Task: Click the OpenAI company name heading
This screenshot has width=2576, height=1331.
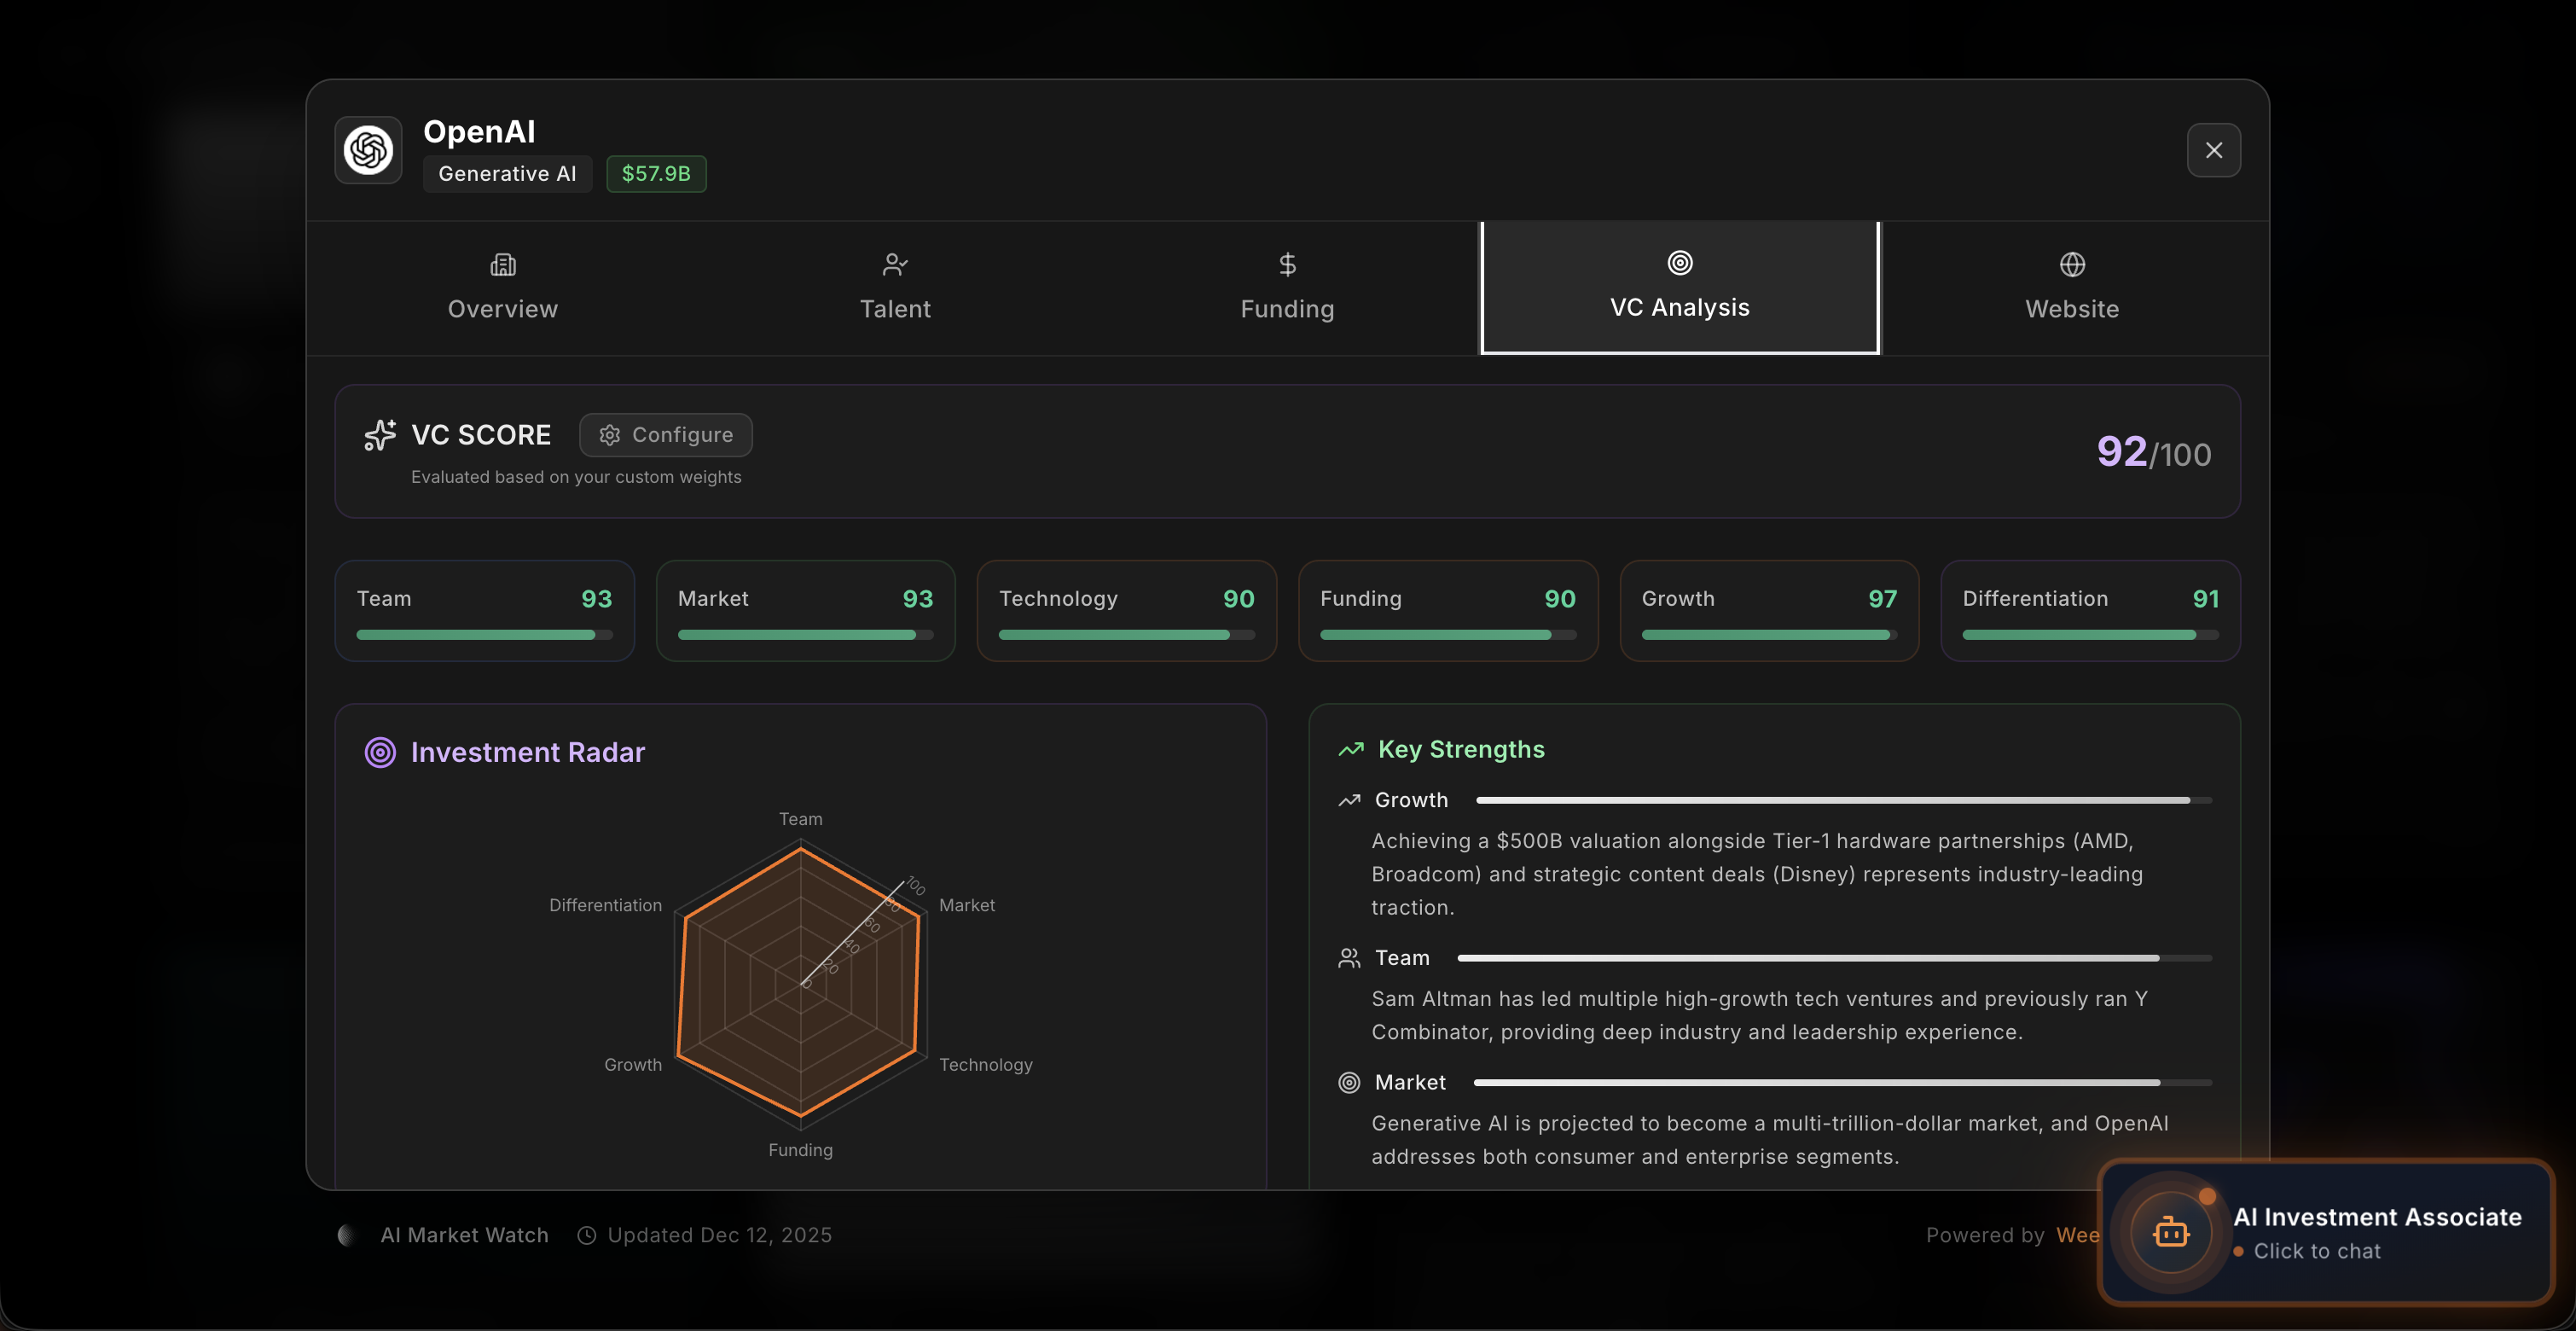Action: pyautogui.click(x=479, y=131)
